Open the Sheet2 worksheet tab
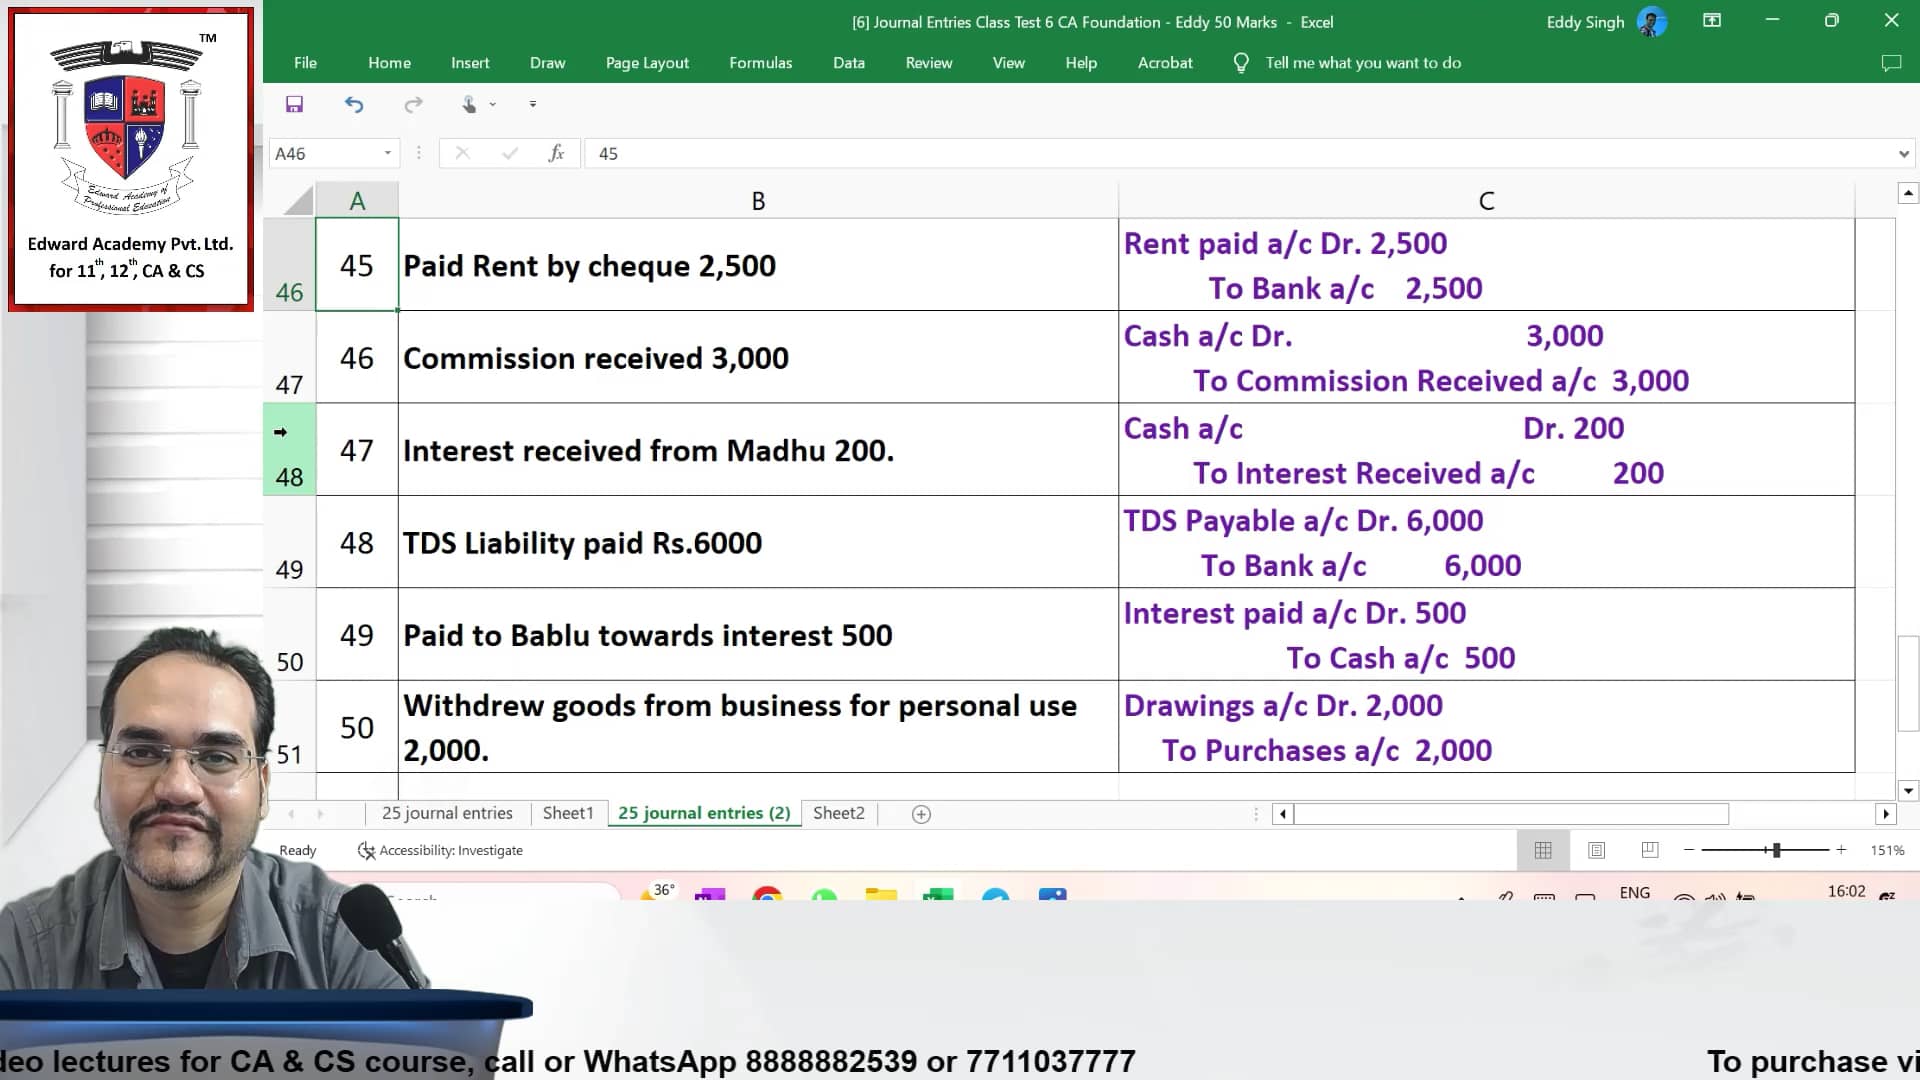The width and height of the screenshot is (1920, 1080). (x=838, y=813)
